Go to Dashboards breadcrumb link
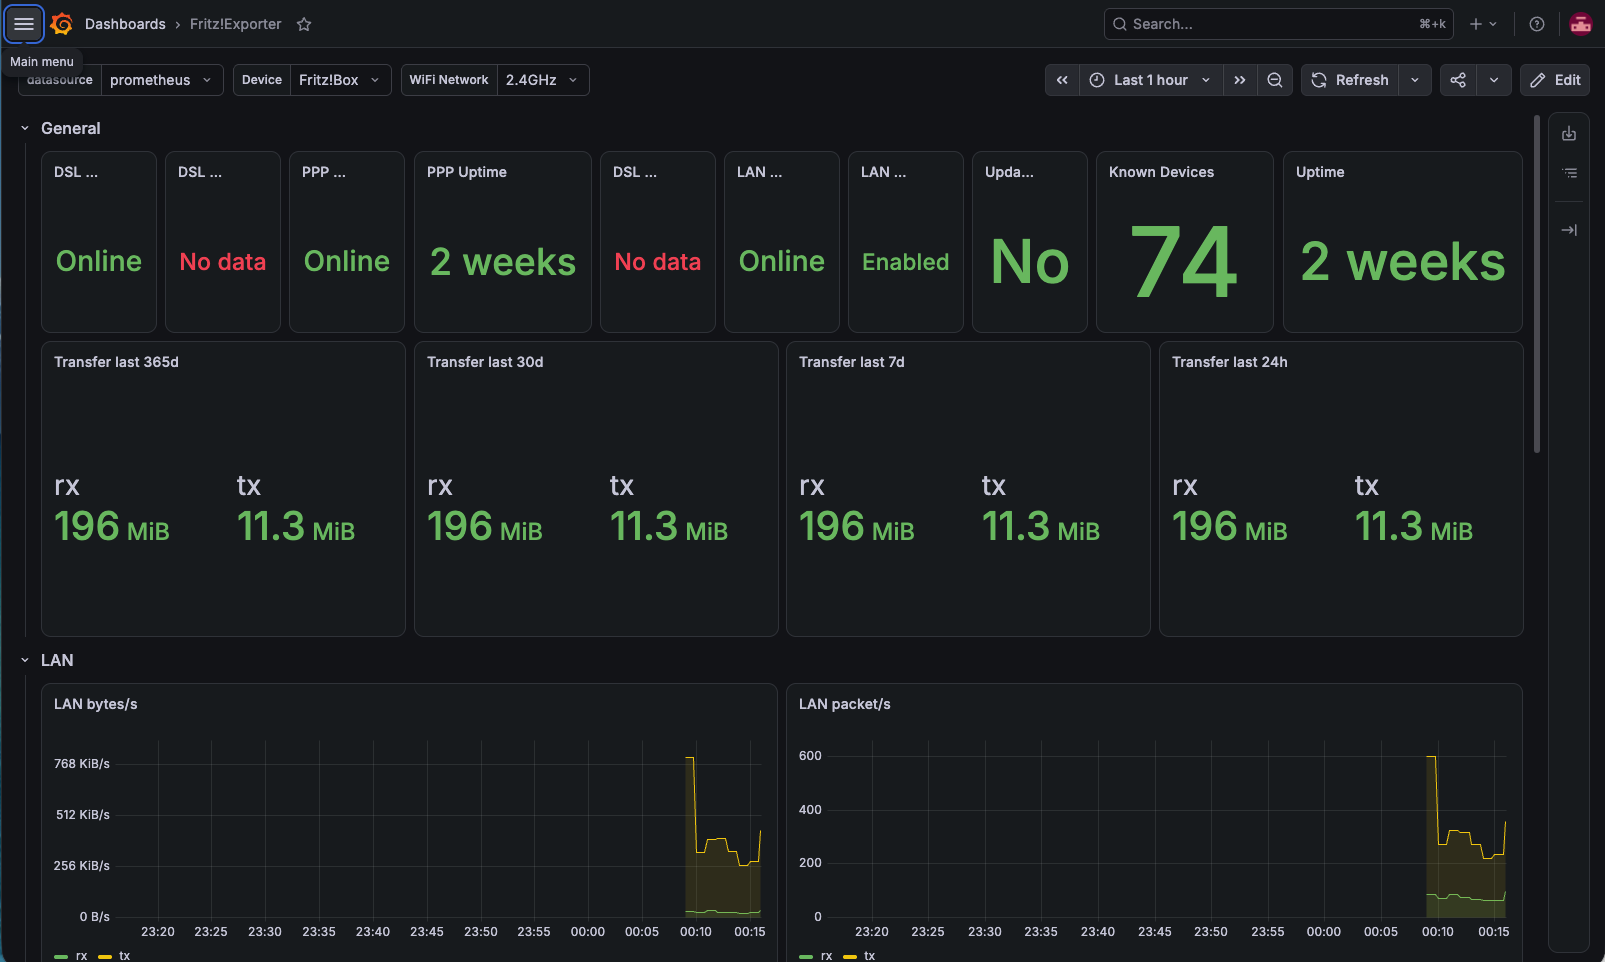Image resolution: width=1605 pixels, height=962 pixels. coord(125,24)
